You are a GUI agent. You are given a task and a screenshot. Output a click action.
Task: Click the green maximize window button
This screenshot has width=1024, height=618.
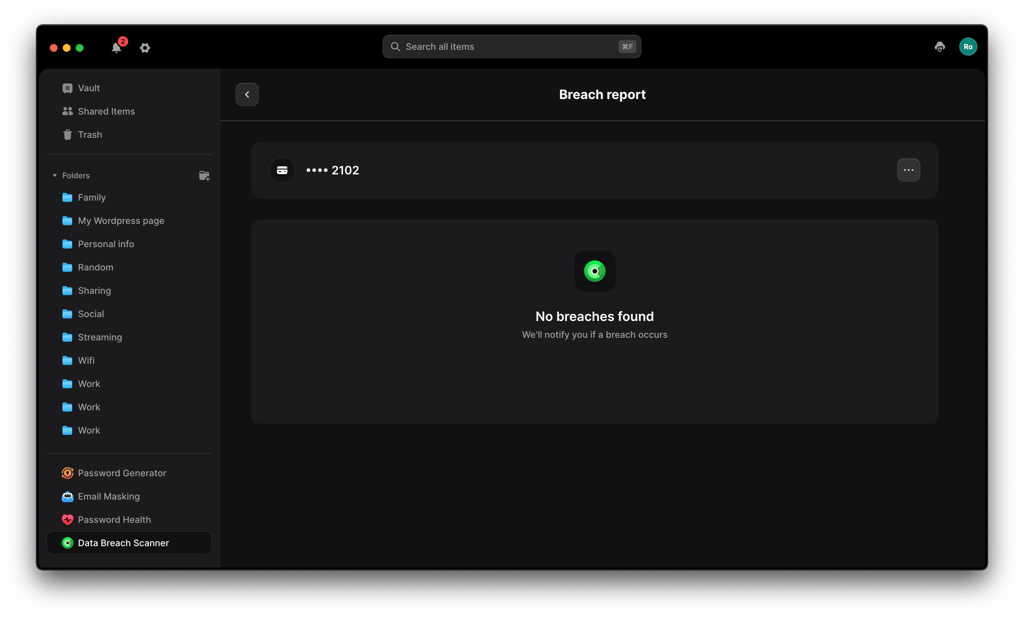pyautogui.click(x=80, y=48)
